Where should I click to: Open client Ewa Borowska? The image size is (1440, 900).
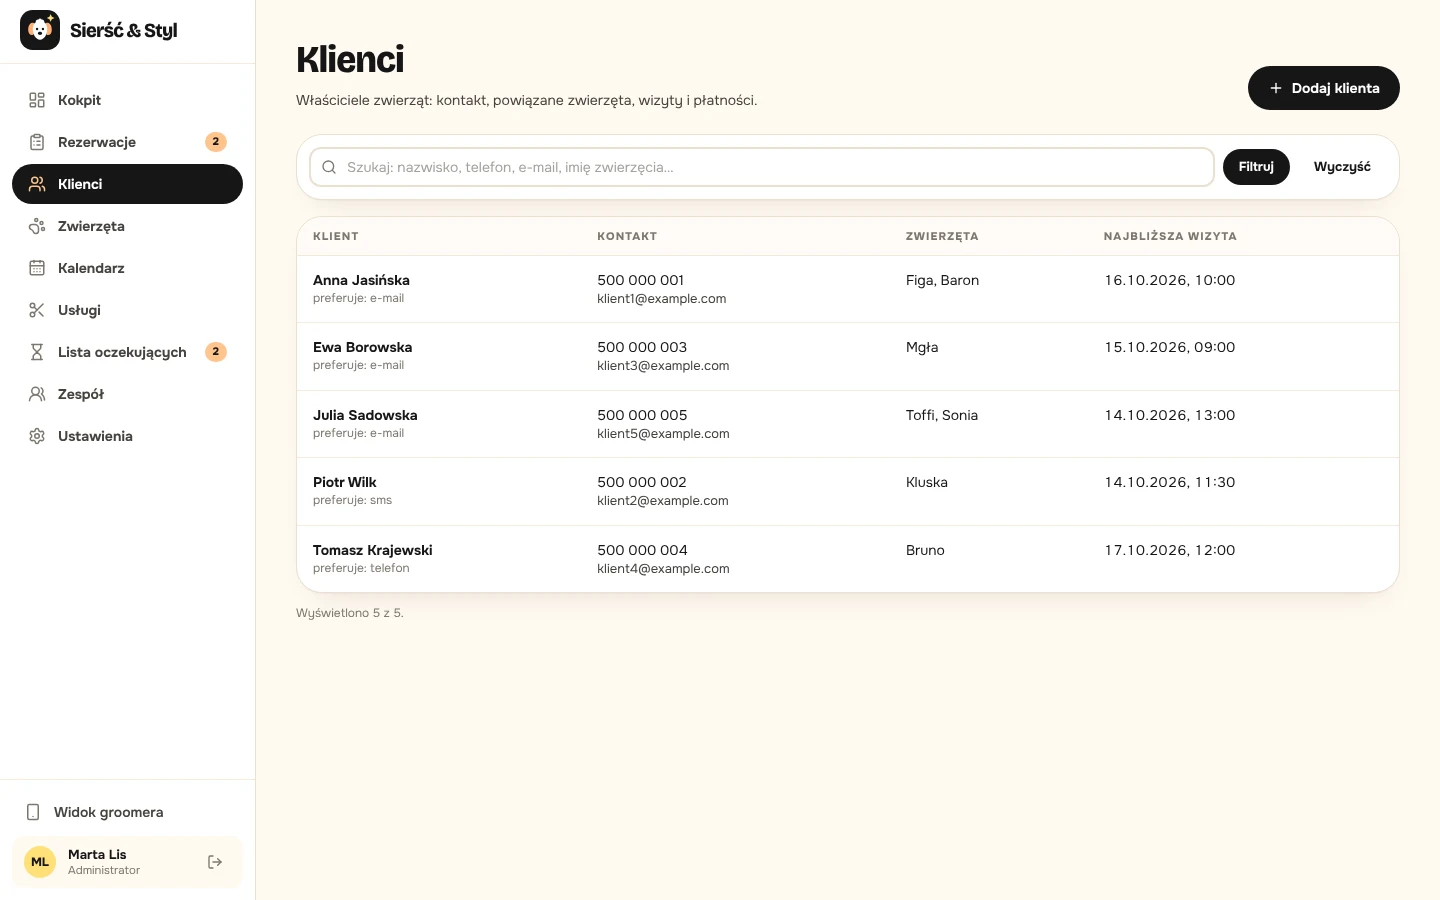pos(362,347)
